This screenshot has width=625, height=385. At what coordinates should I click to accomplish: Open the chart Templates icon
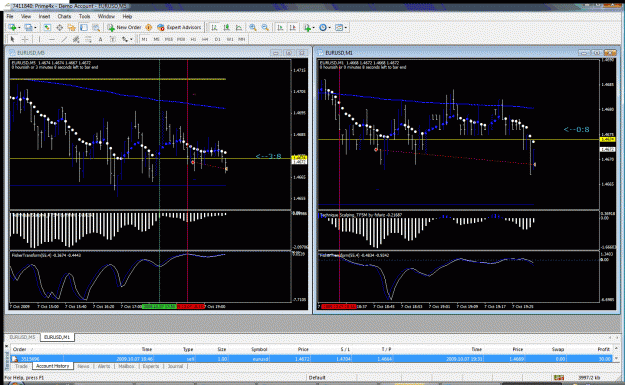pos(339,28)
